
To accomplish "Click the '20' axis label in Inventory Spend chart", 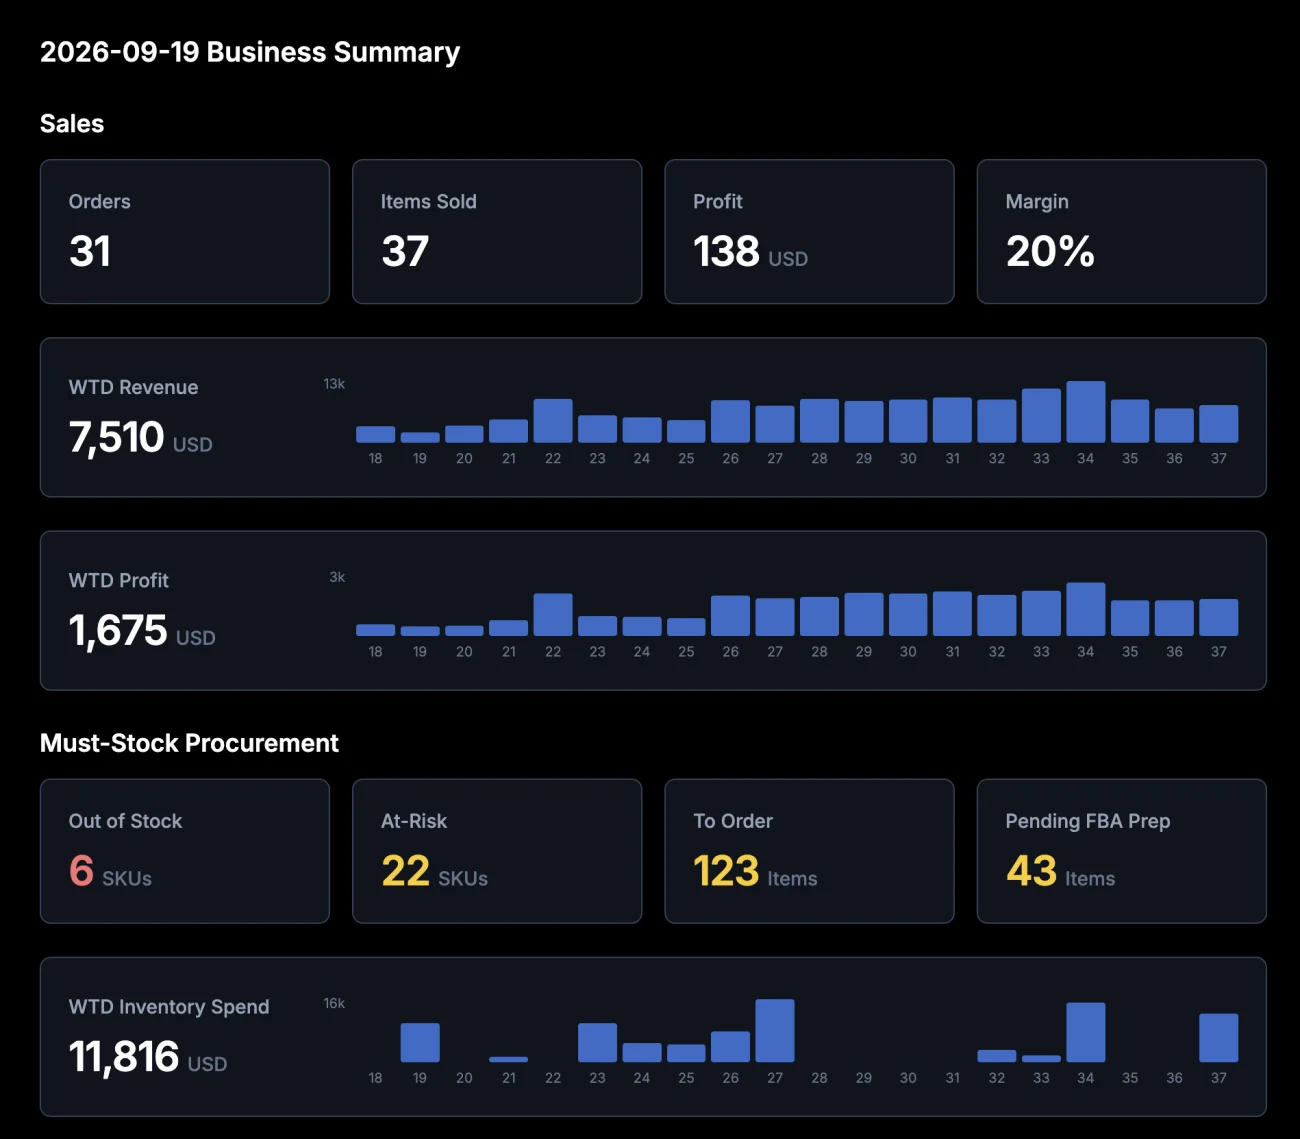I will 464,1078.
